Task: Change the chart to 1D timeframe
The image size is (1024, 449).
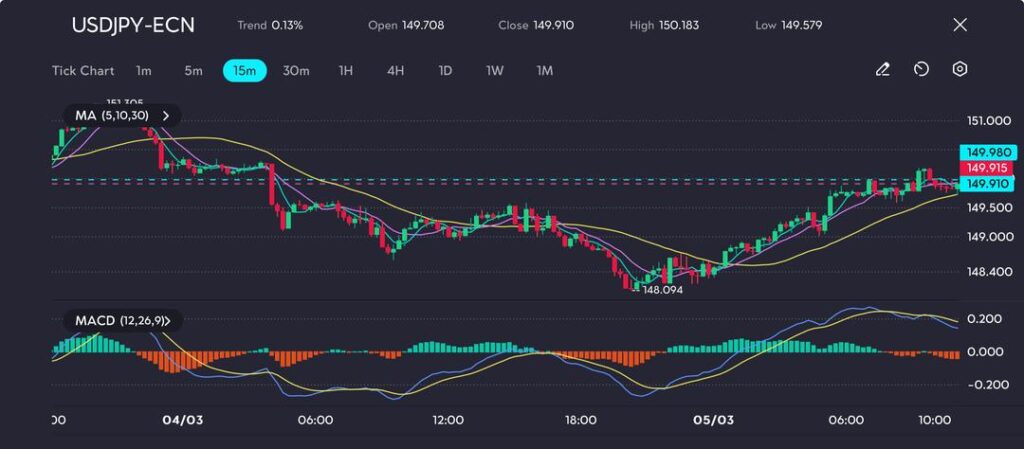Action: pos(446,71)
